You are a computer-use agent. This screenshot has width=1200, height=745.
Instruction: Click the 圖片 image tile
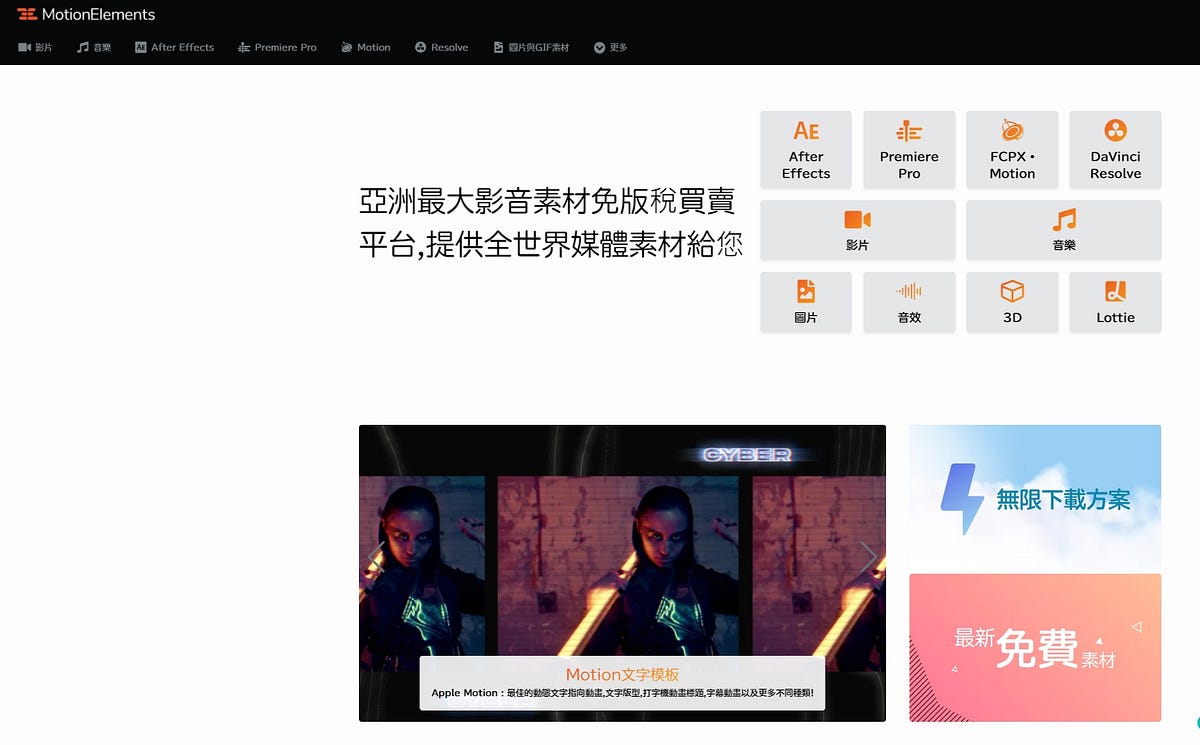(806, 302)
